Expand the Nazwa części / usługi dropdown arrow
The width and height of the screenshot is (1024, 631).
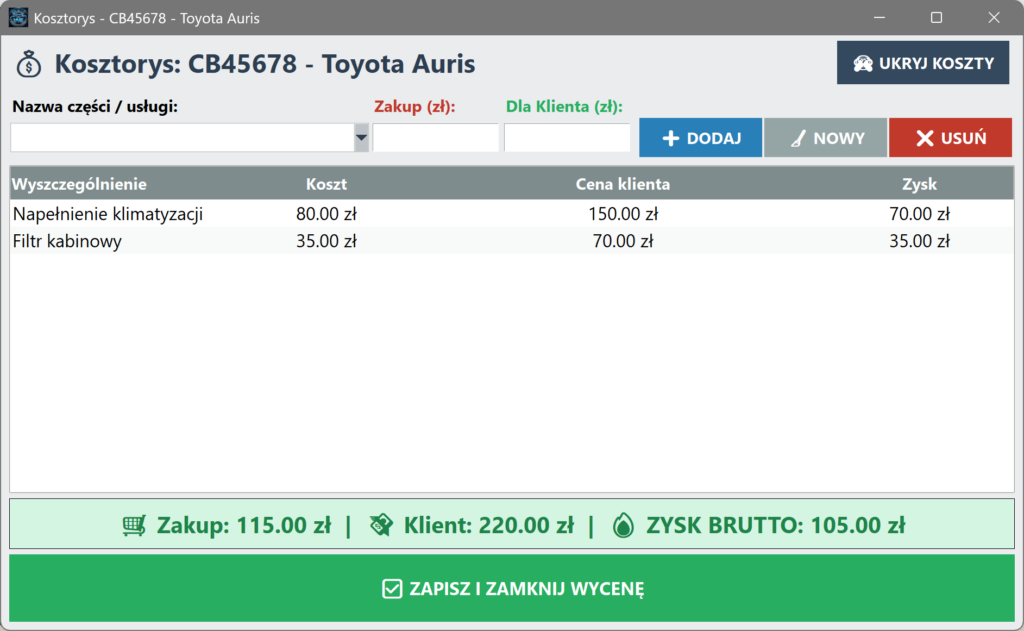pos(361,138)
